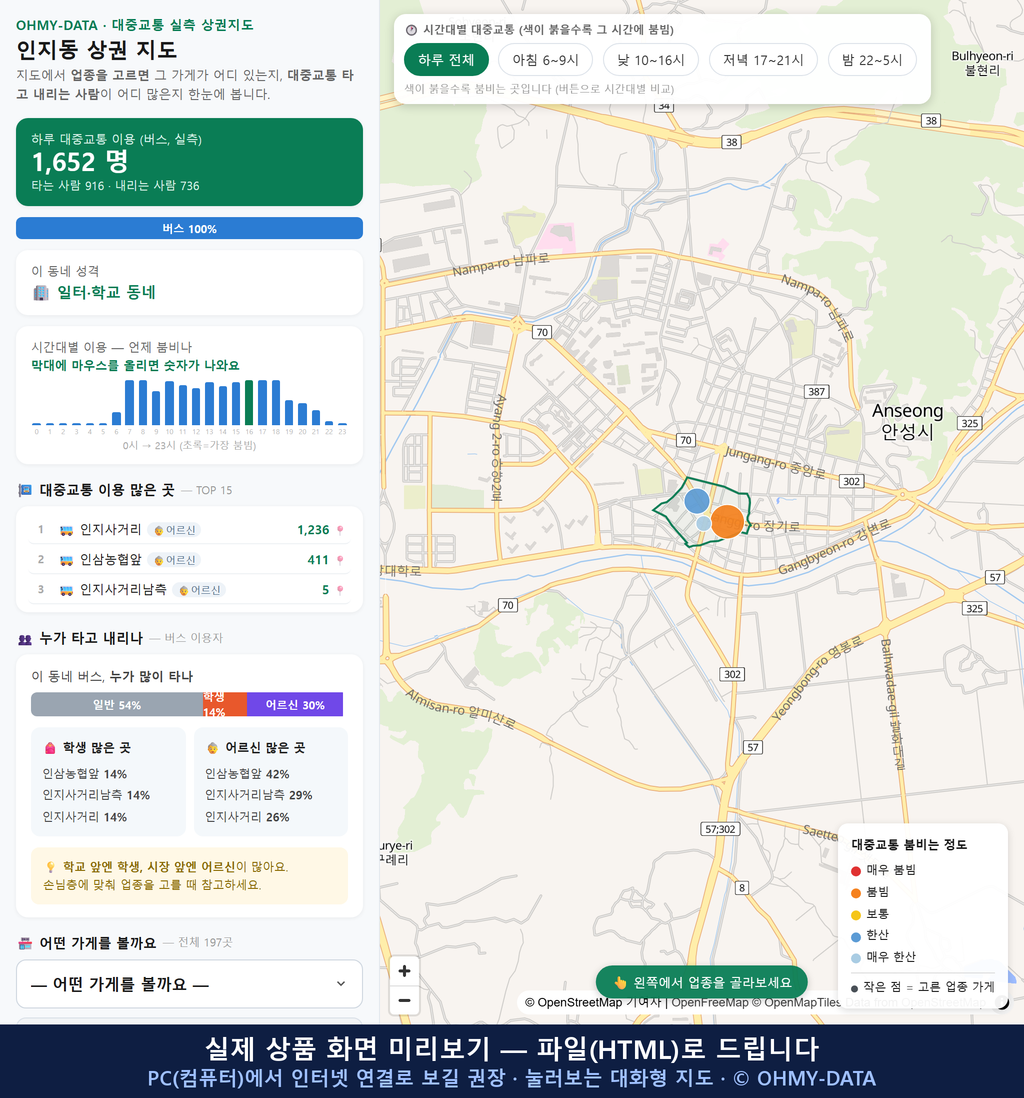The height and width of the screenshot is (1098, 1024).
Task: Click the shop icon beside 어떤 가게를 볼까요 heading
Action: click(25, 943)
